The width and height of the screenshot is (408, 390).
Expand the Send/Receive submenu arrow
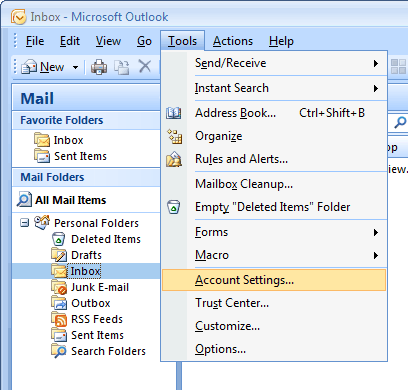376,63
